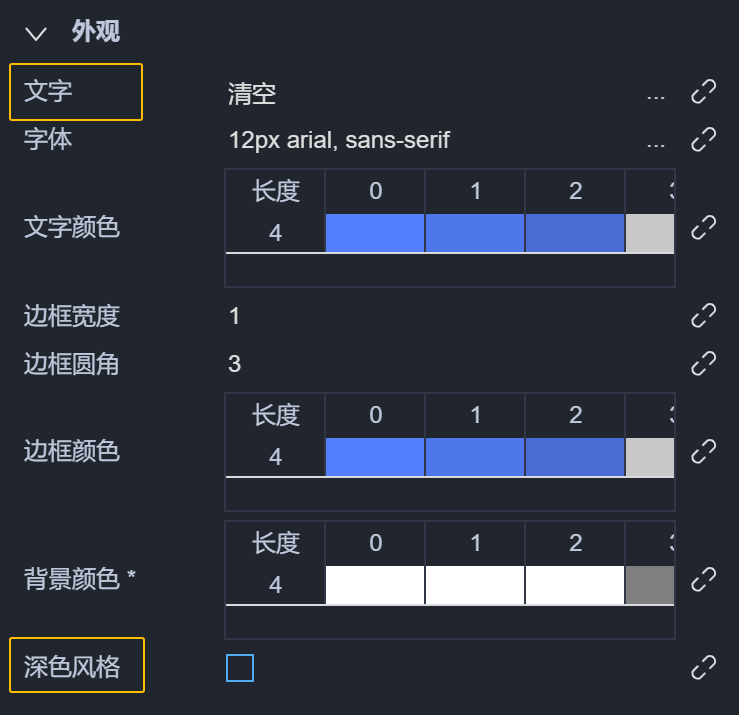Click the 边框圆角 value field showing 3
This screenshot has height=715, width=739.
tap(235, 363)
